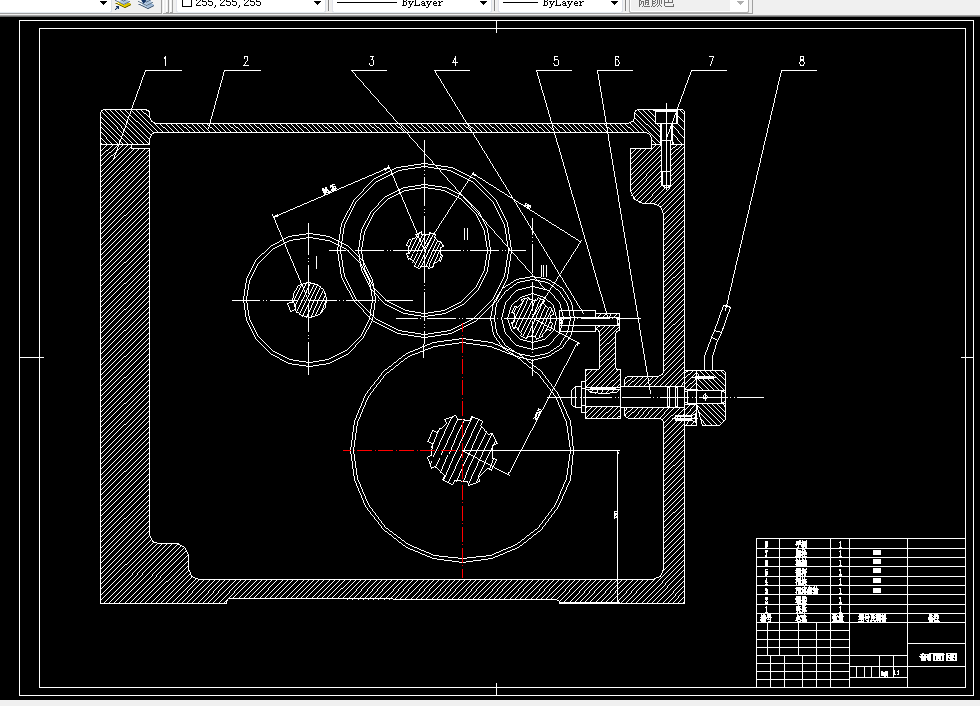Click the shaft label II on the top gear
The height and width of the screenshot is (706, 980).
[466, 234]
